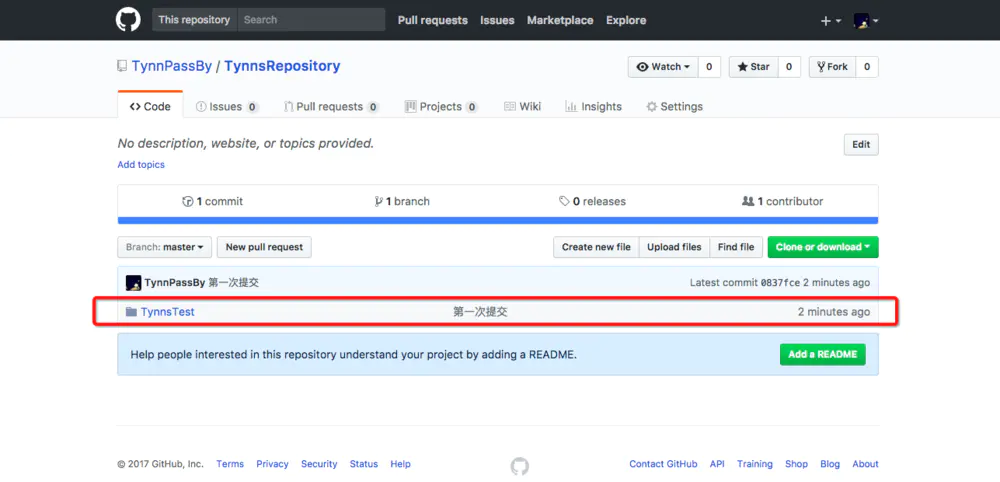Viewport: 1000px width, 482px height.
Task: Open the TynnsRepository name link
Action: pos(282,66)
